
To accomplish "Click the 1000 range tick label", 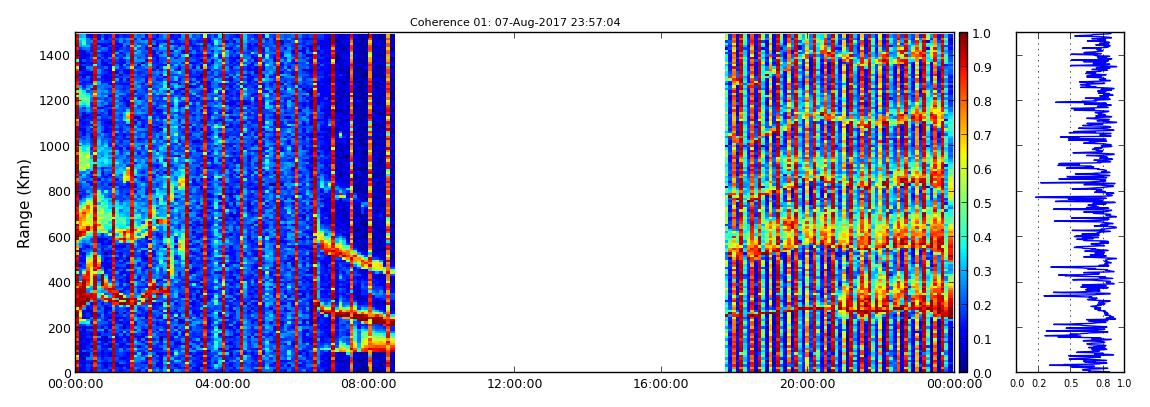I will (x=54, y=146).
